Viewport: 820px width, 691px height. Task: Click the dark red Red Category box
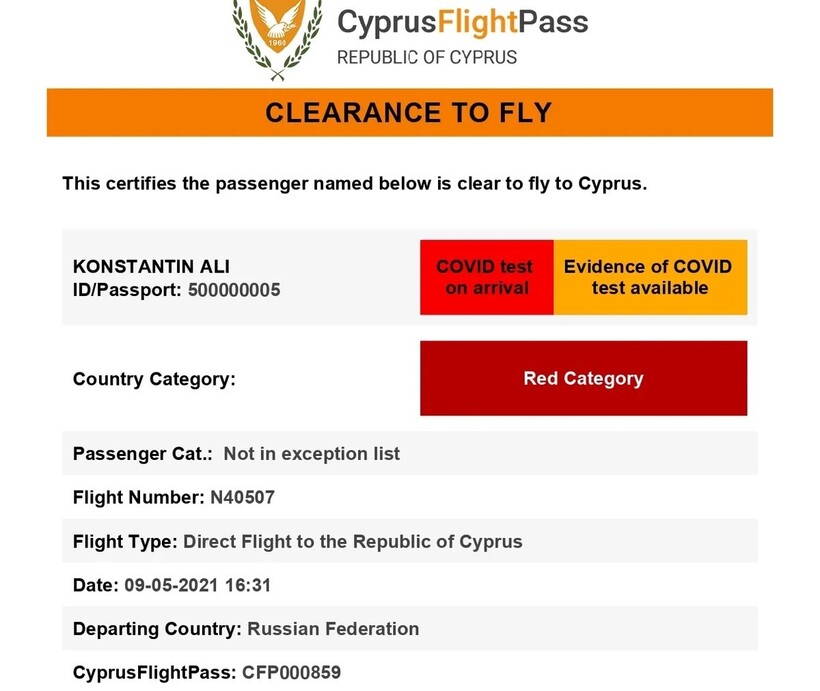point(583,378)
